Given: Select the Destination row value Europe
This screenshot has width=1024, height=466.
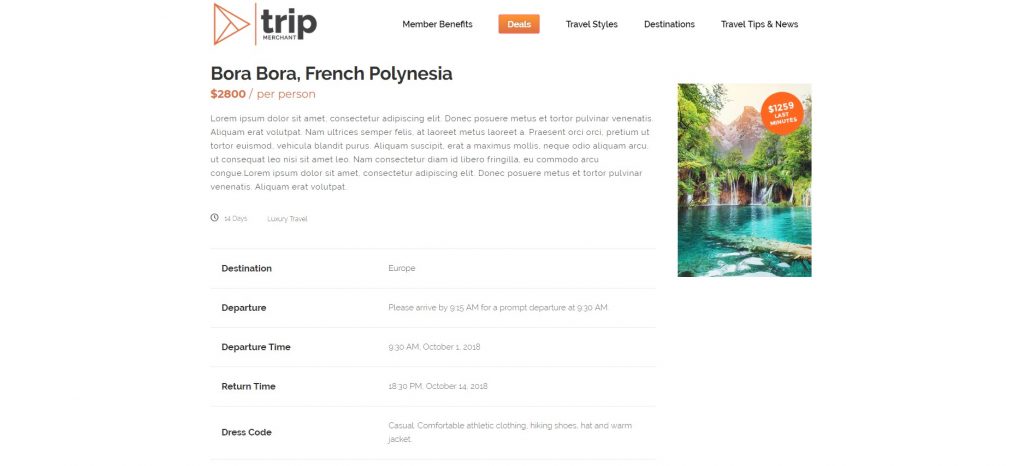Looking at the screenshot, I should [x=402, y=268].
